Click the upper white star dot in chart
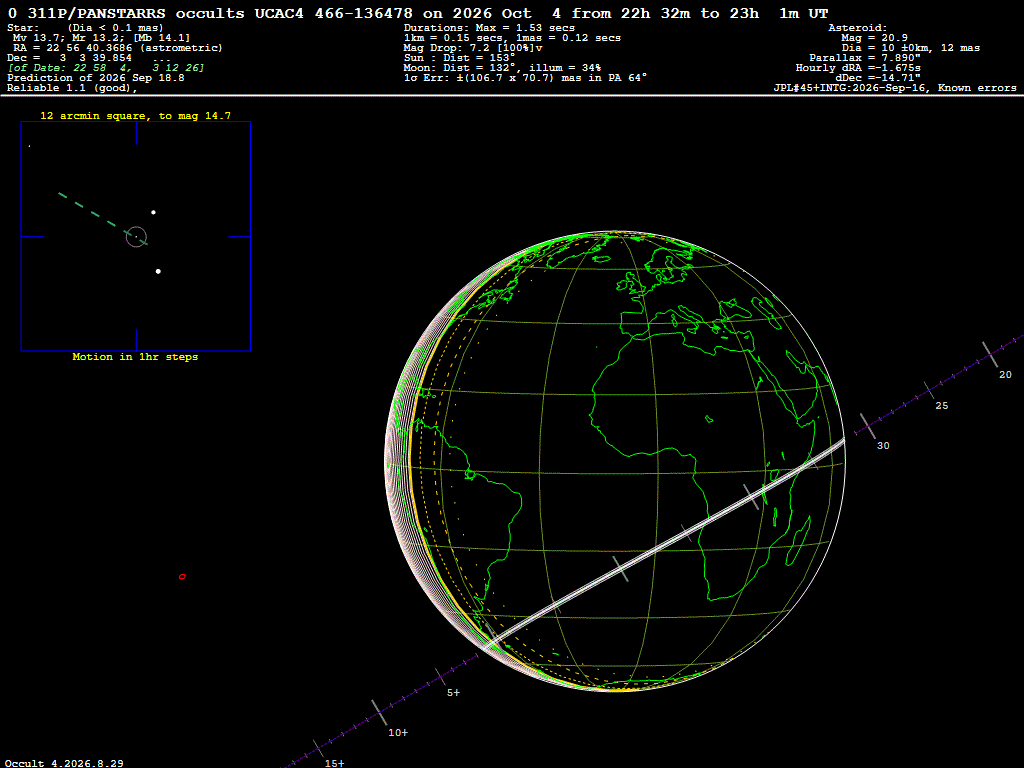Image resolution: width=1024 pixels, height=768 pixels. (153, 212)
